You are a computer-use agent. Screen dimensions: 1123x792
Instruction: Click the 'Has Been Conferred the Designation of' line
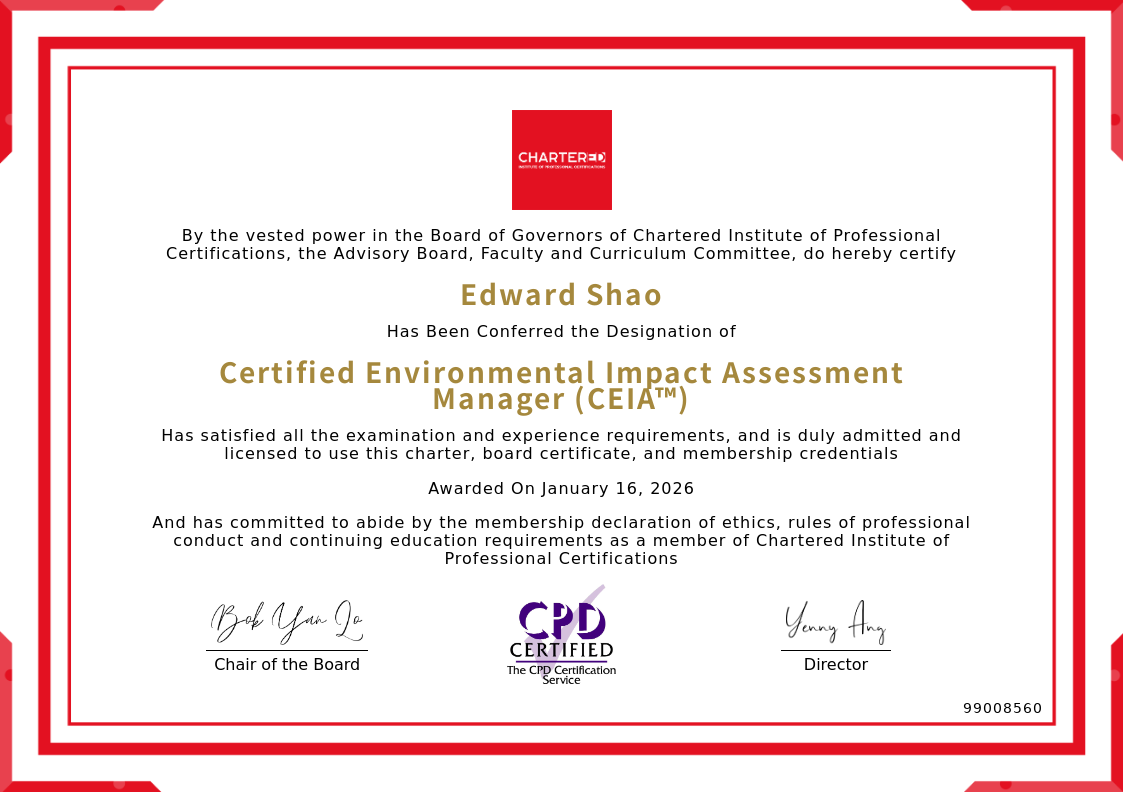[x=561, y=331]
